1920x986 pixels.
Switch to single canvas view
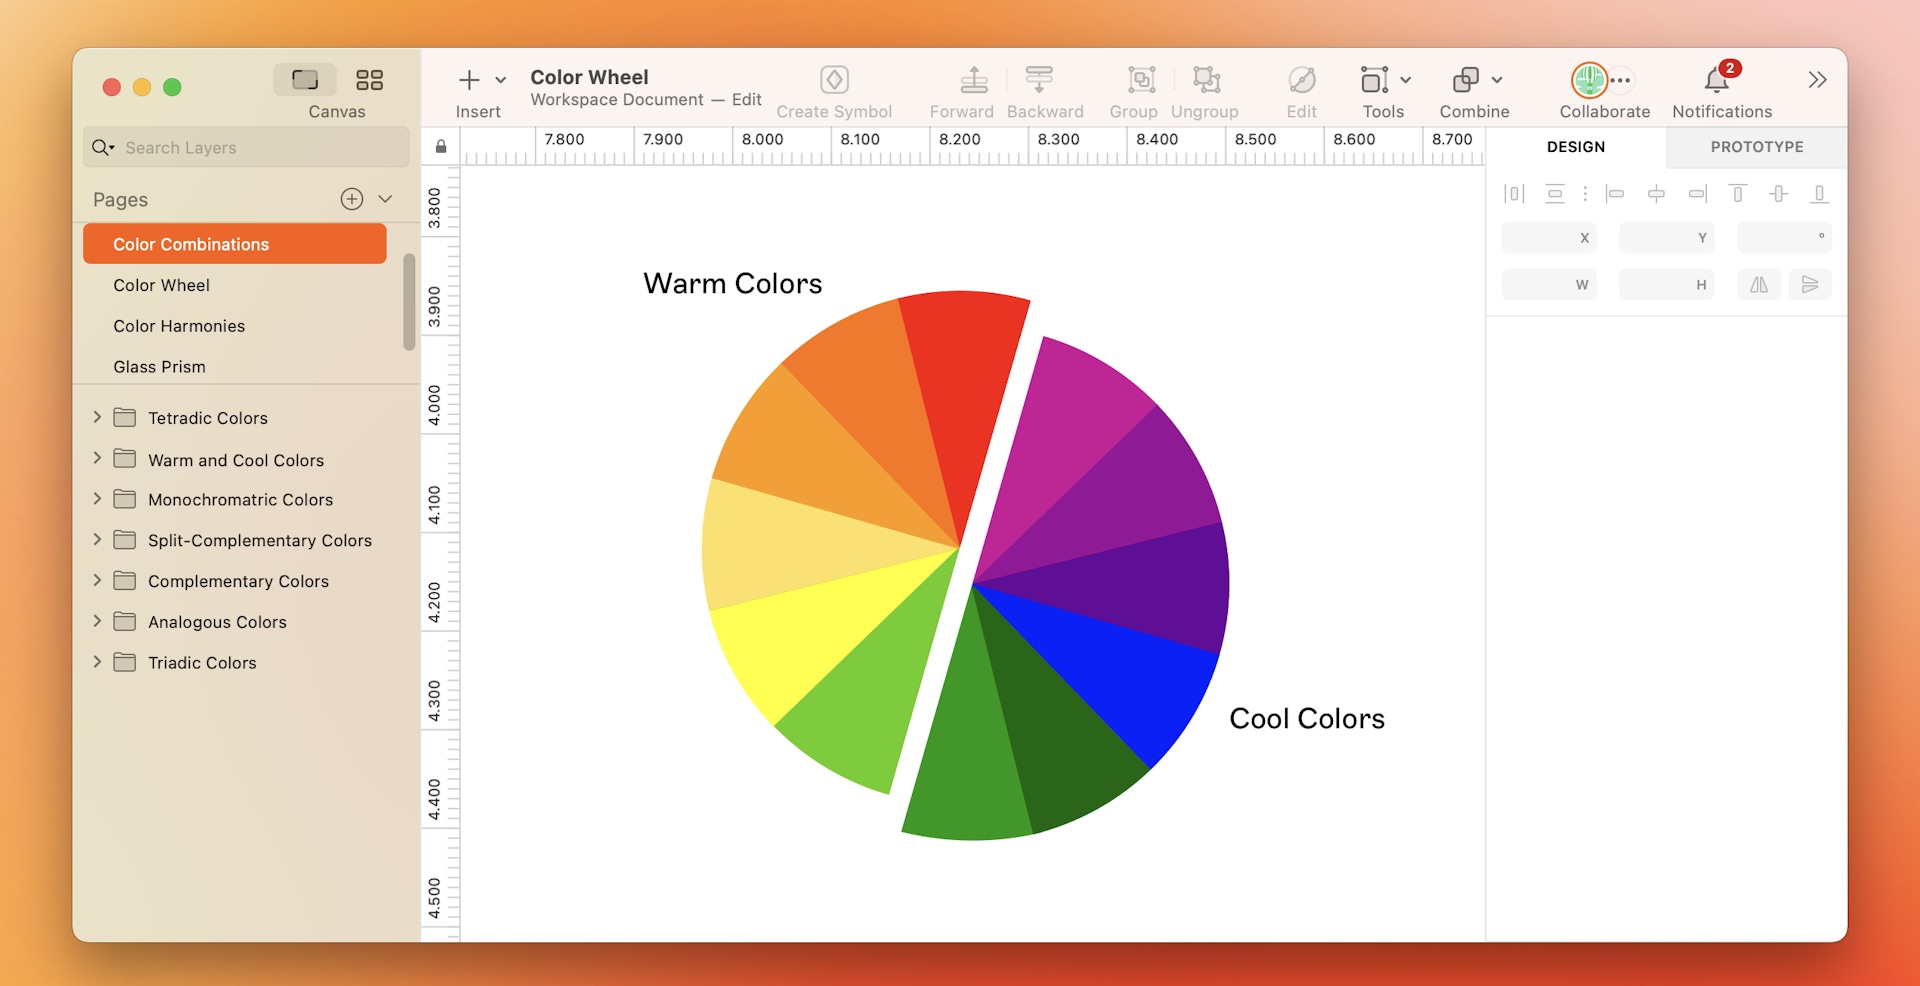(x=305, y=79)
